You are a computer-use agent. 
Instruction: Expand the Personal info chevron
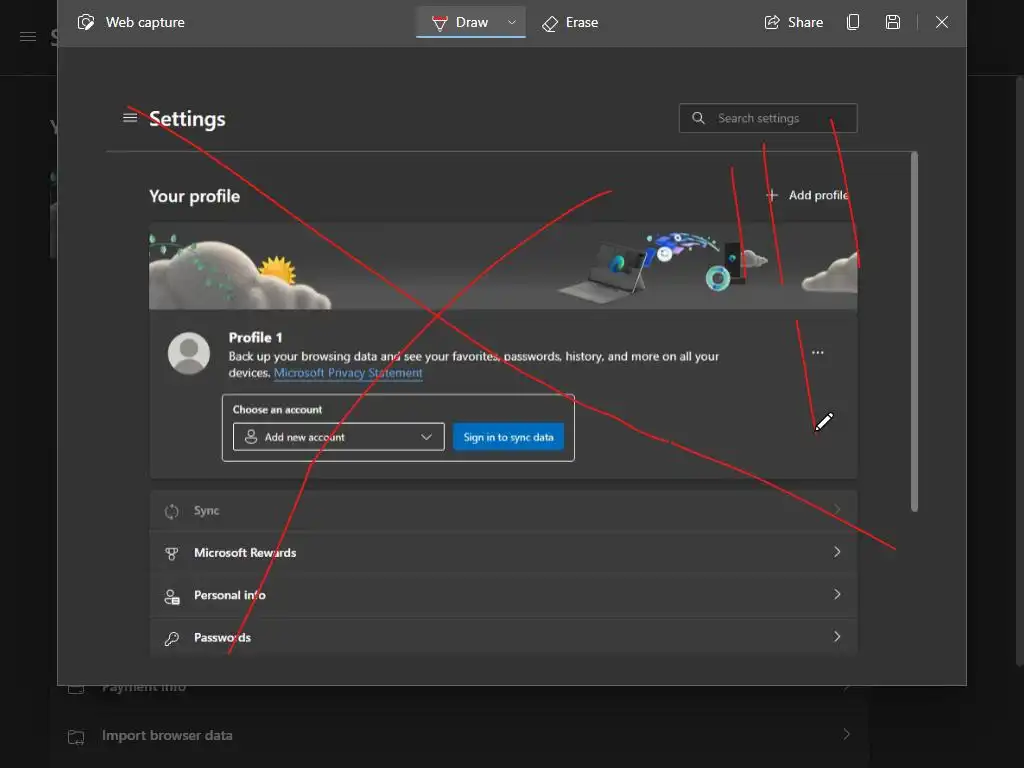pos(837,594)
